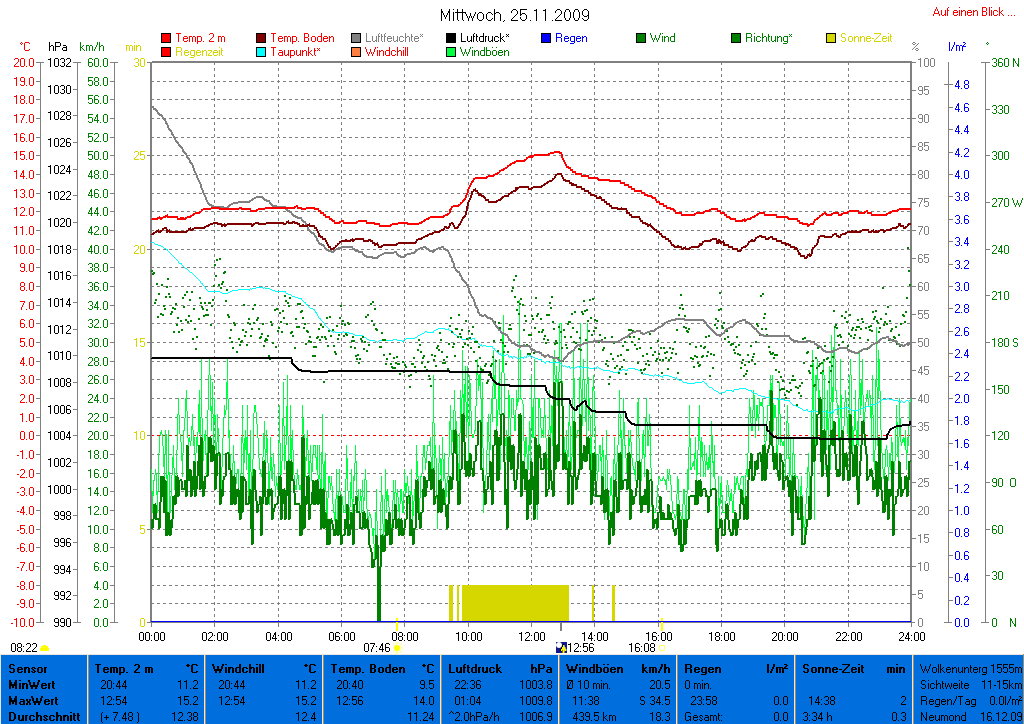
Task: Click the Wind legend label
Action: (x=662, y=38)
